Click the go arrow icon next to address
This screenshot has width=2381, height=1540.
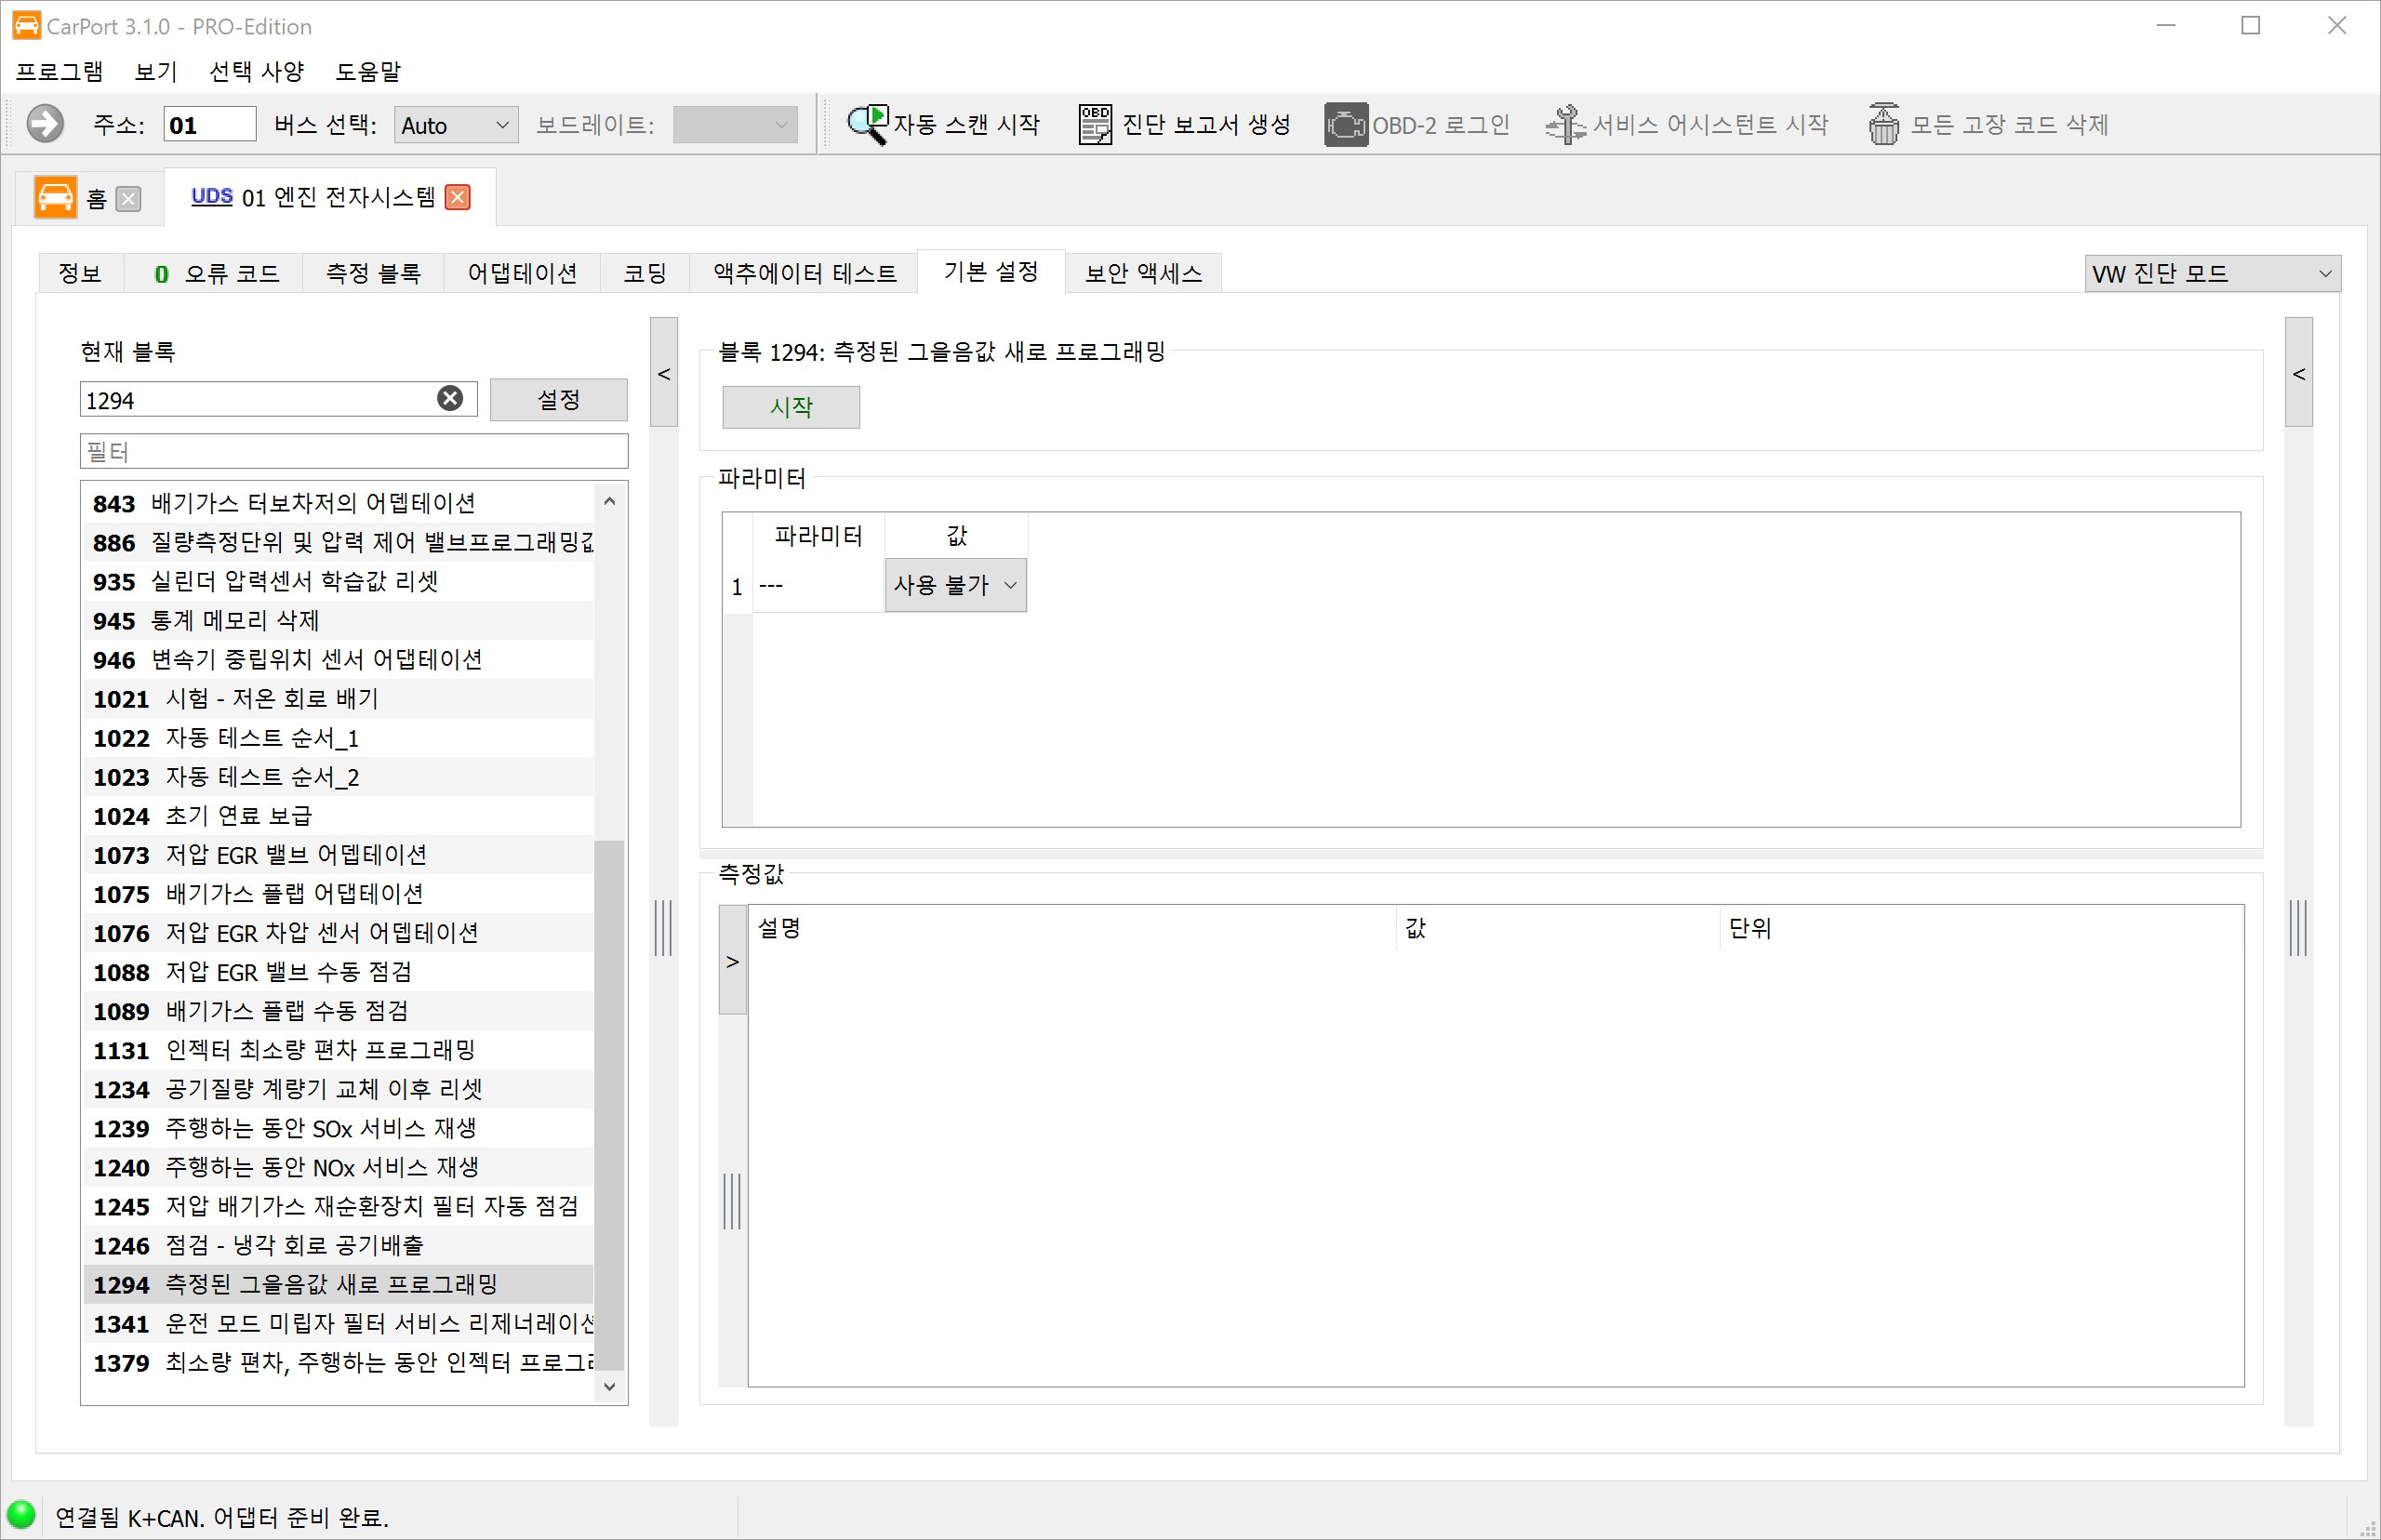click(x=44, y=124)
